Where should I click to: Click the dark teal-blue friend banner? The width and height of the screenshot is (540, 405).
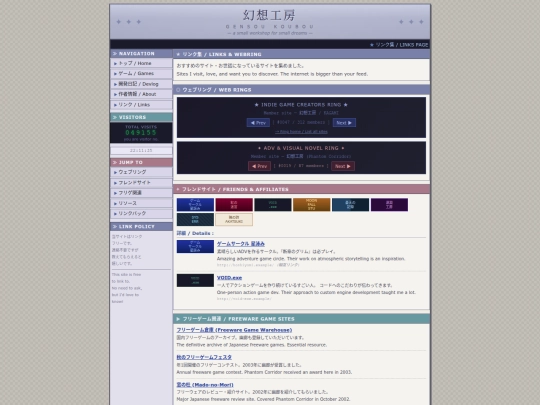click(x=350, y=205)
